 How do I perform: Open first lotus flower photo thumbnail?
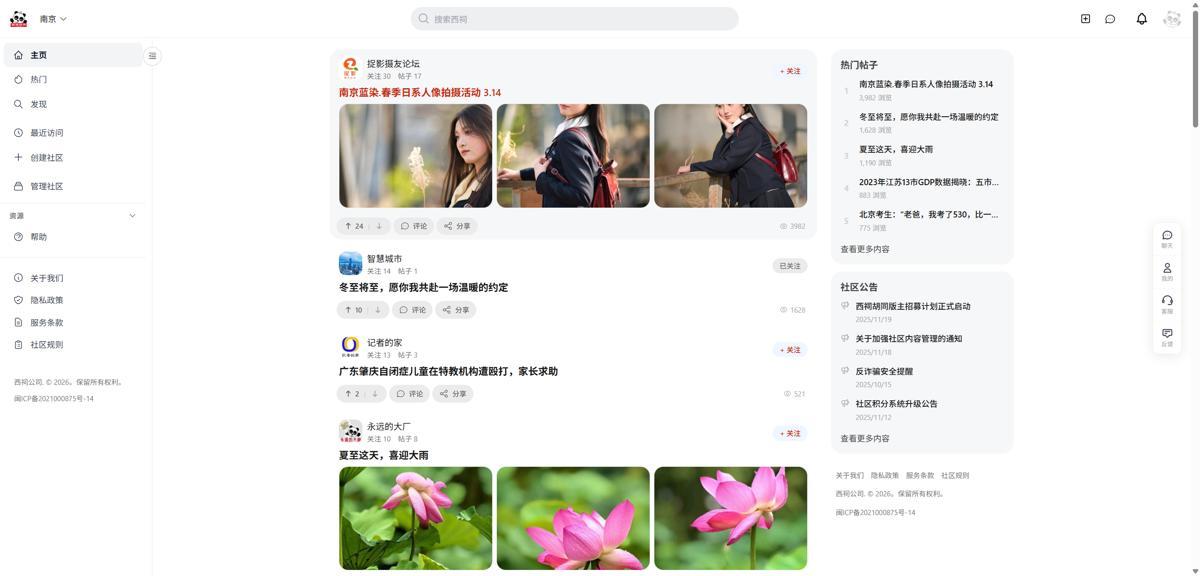(415, 518)
